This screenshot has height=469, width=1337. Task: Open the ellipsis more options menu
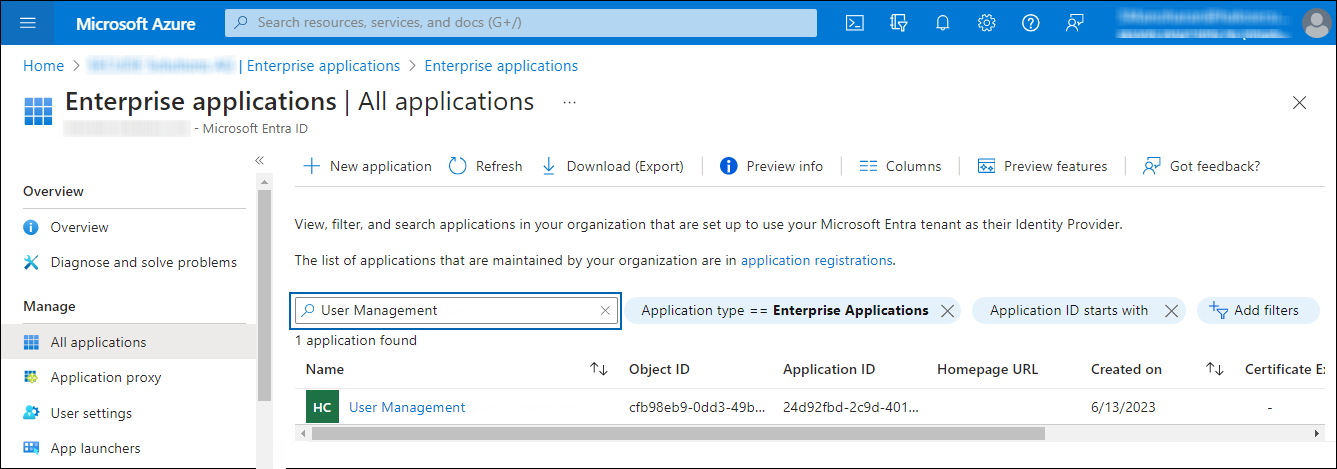[x=569, y=102]
